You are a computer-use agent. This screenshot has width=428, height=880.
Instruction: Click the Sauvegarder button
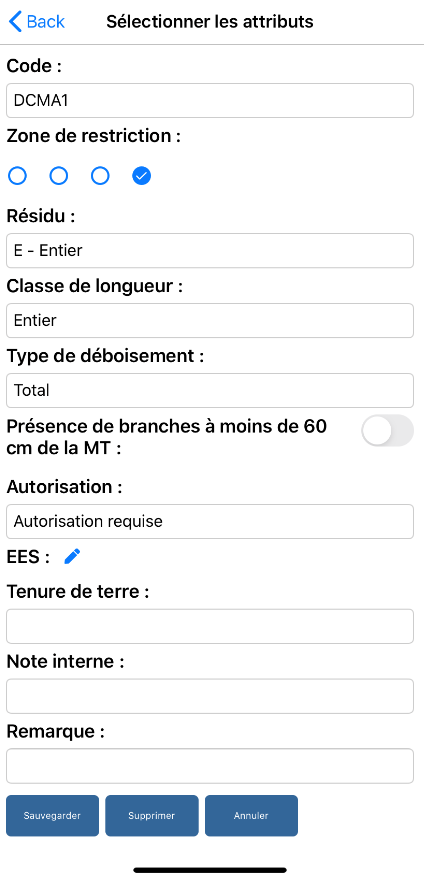coord(52,815)
